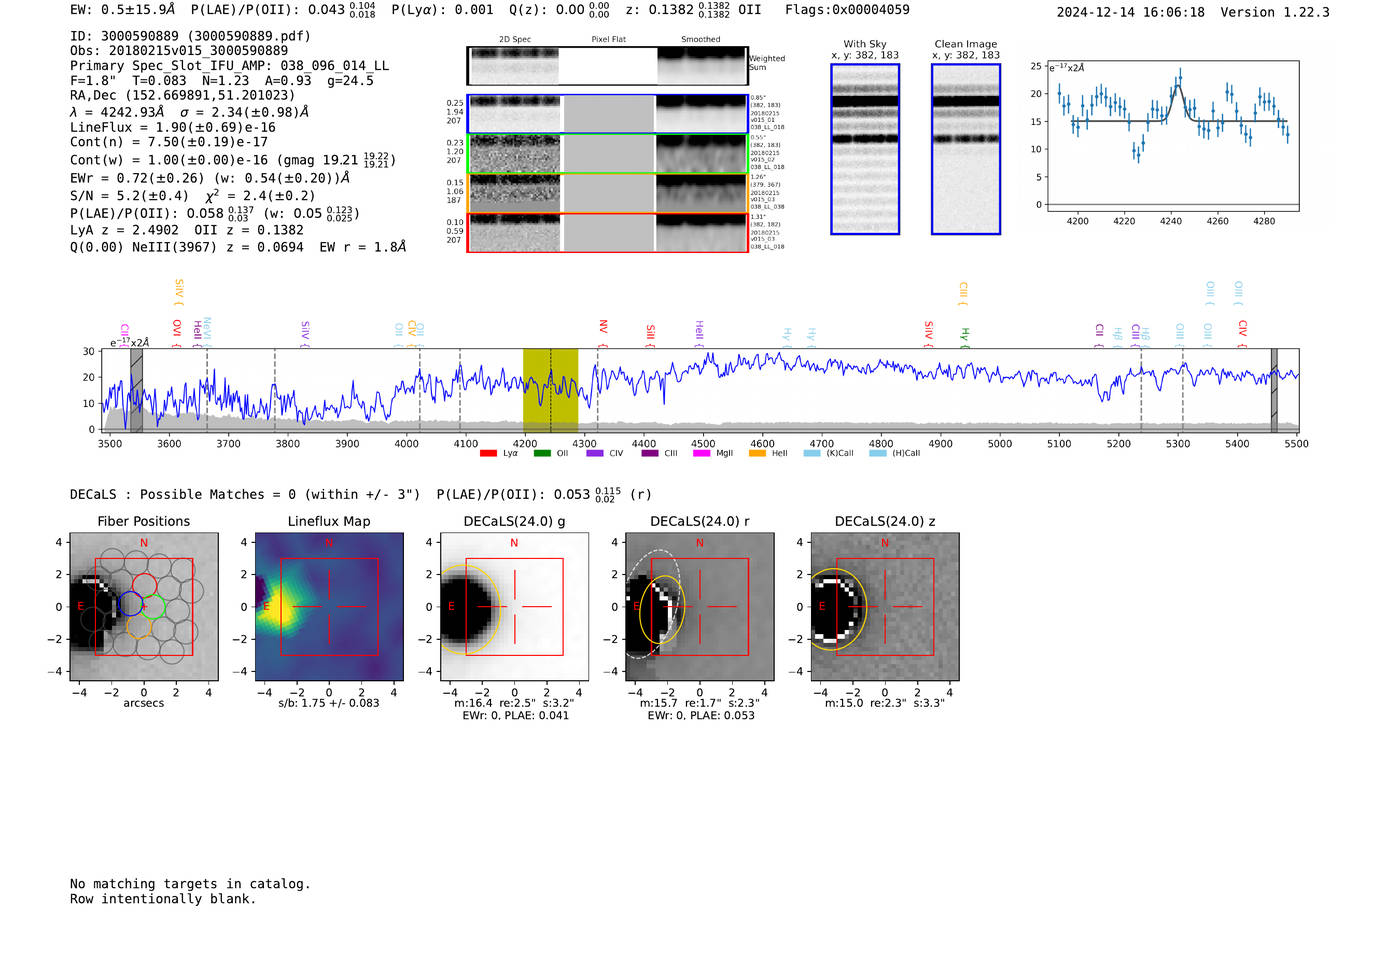Click the yellow highlighted band in the spectrum
Image resolution: width=1400 pixels, height=953 pixels.
click(x=550, y=390)
